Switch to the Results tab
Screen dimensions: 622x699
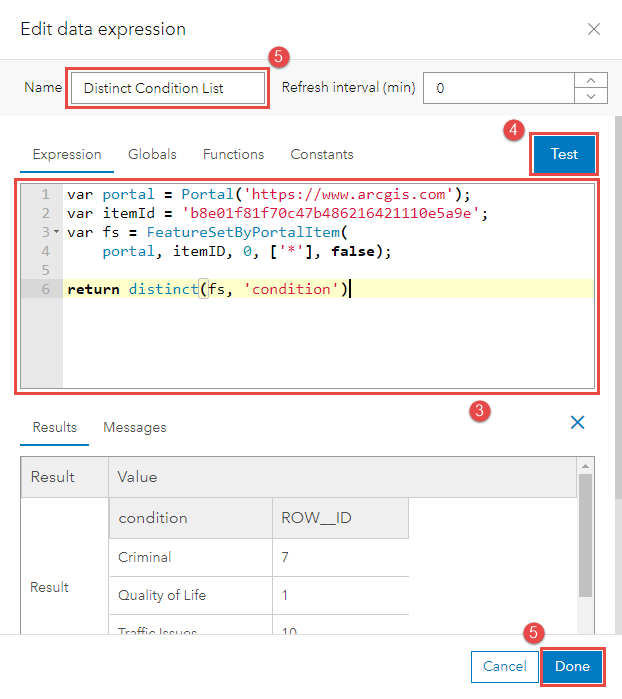click(x=55, y=427)
